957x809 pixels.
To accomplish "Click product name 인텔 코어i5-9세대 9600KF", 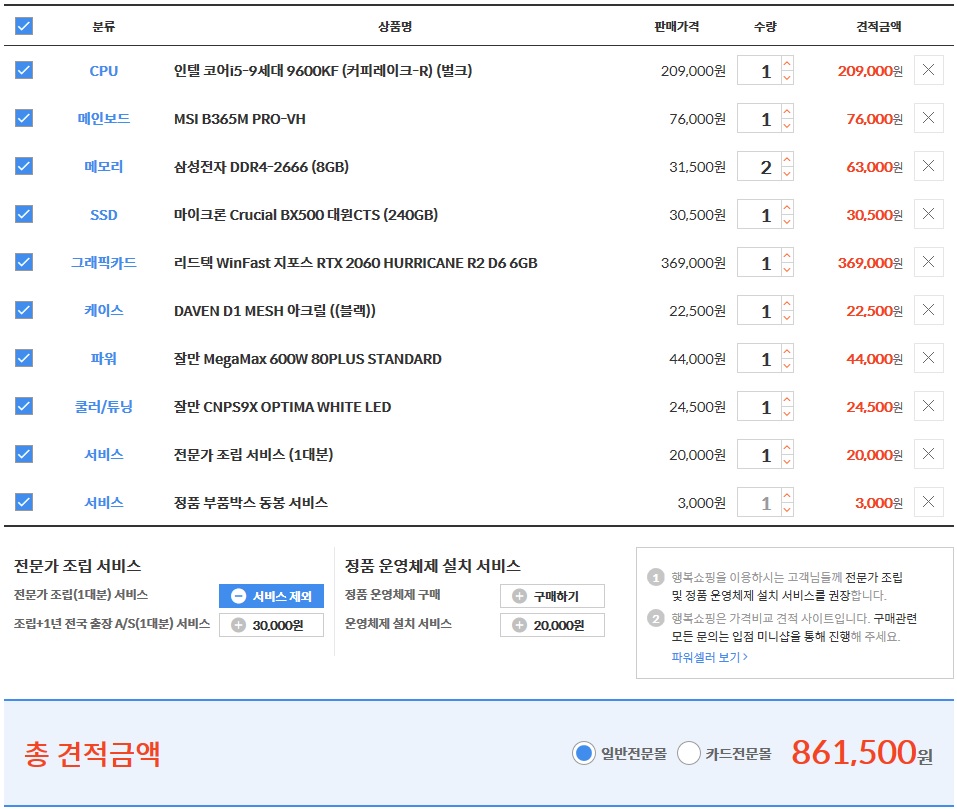I will coord(323,71).
